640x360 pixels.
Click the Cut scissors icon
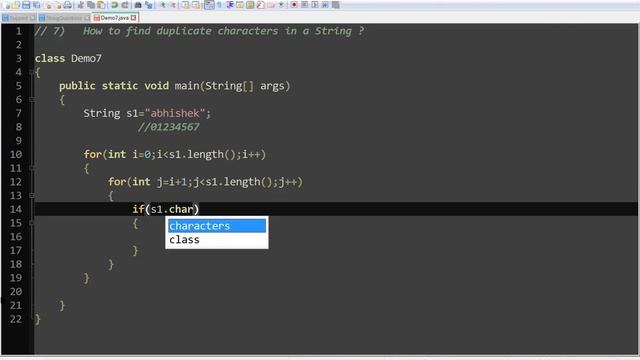[81, 5]
